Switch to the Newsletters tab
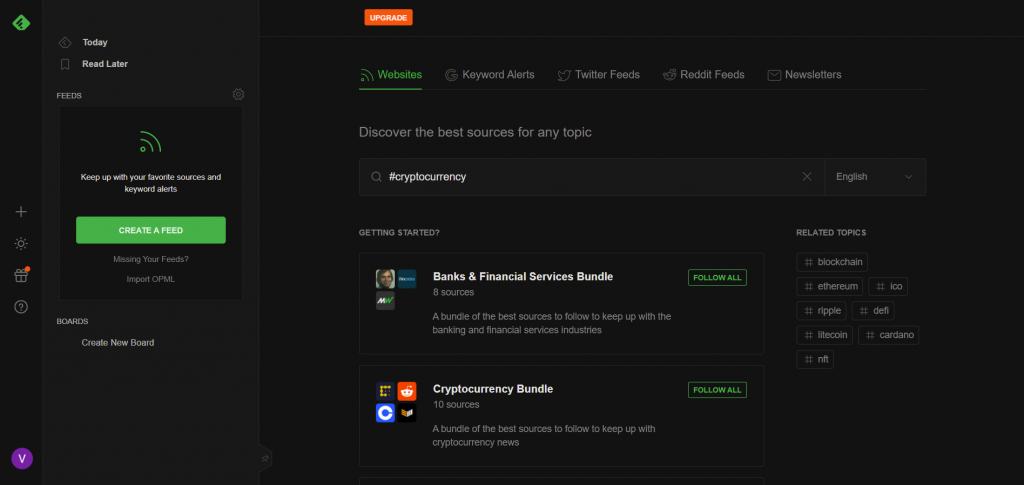 (x=805, y=75)
